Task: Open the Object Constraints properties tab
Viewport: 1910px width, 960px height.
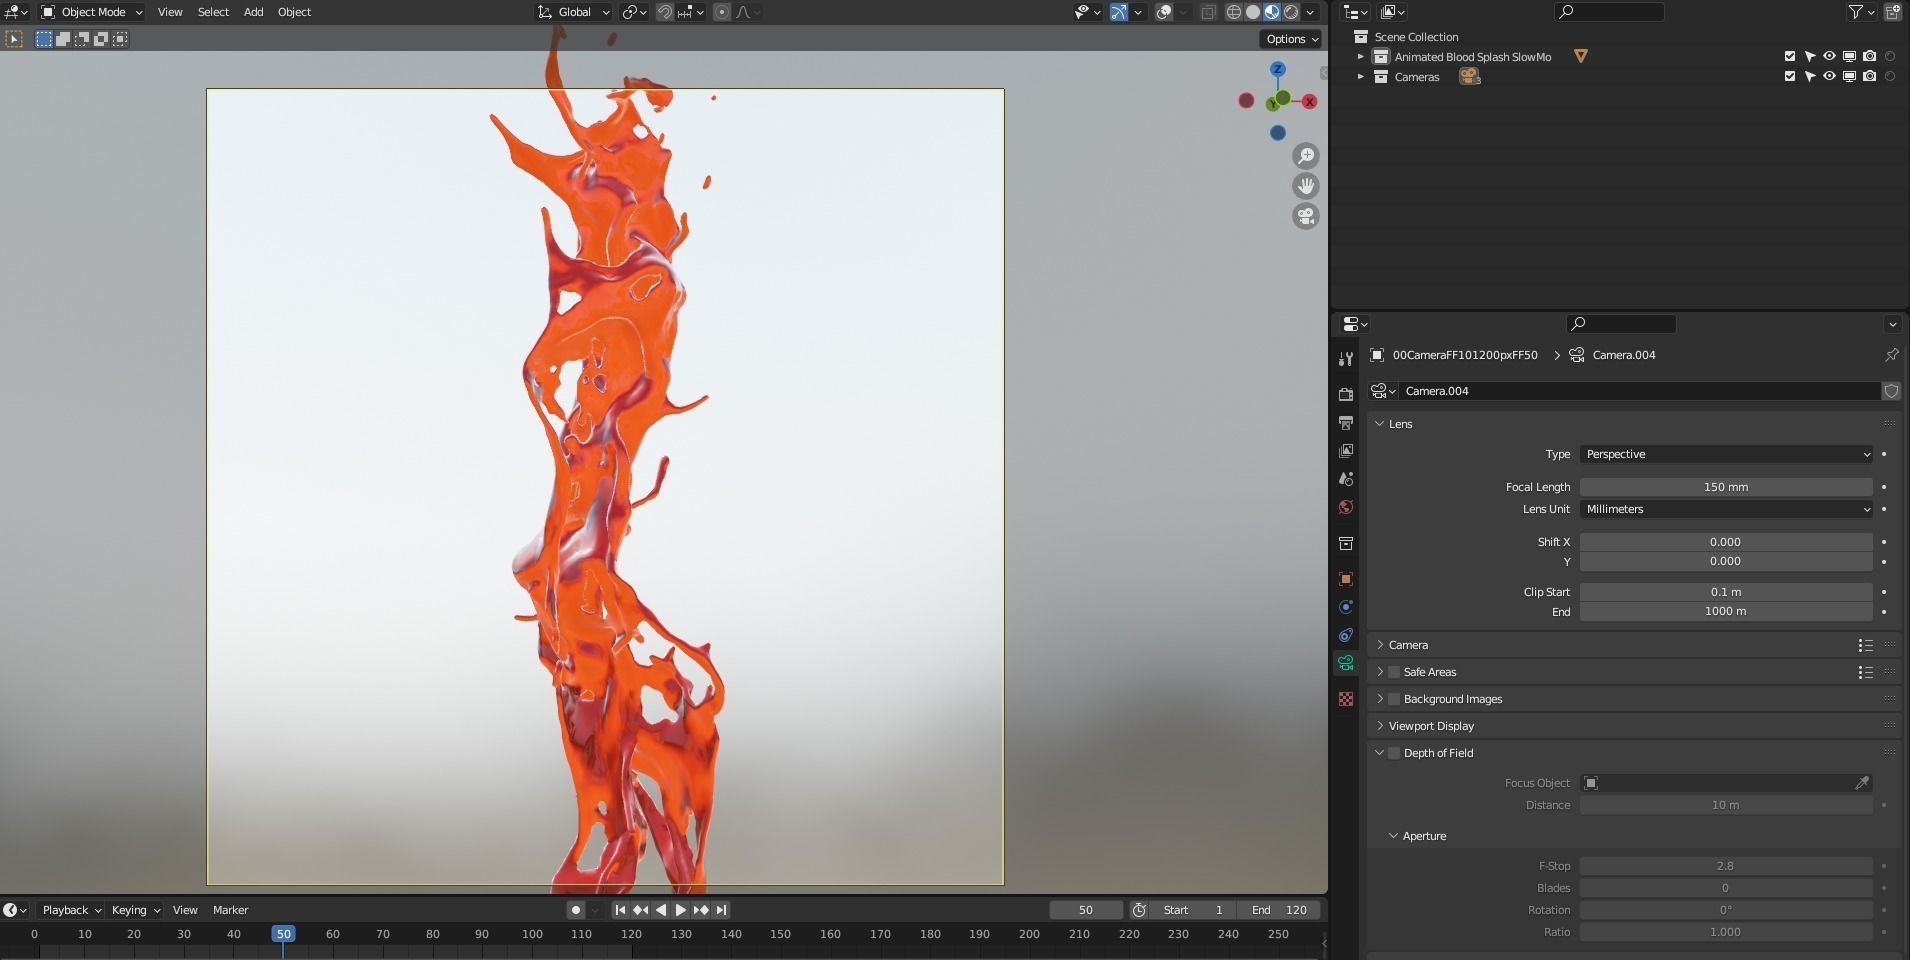Action: click(1346, 635)
